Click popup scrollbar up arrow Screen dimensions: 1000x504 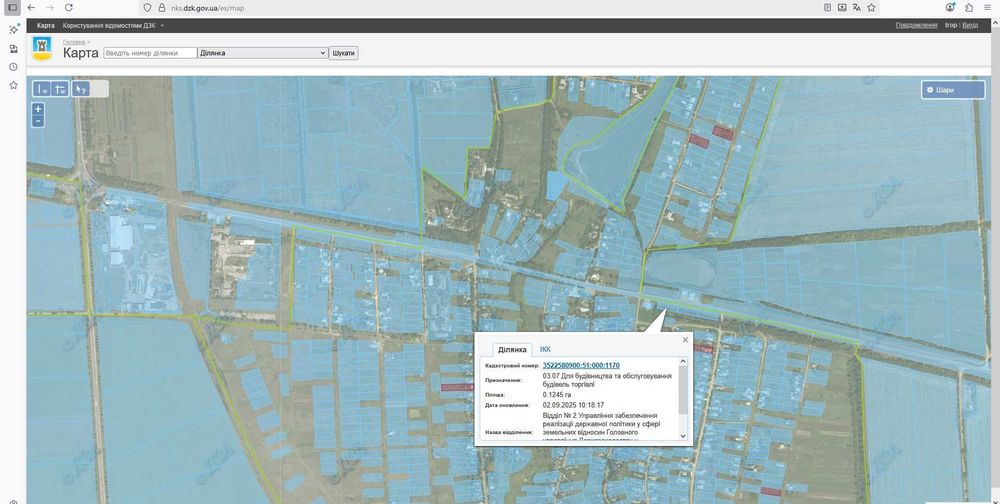(683, 361)
